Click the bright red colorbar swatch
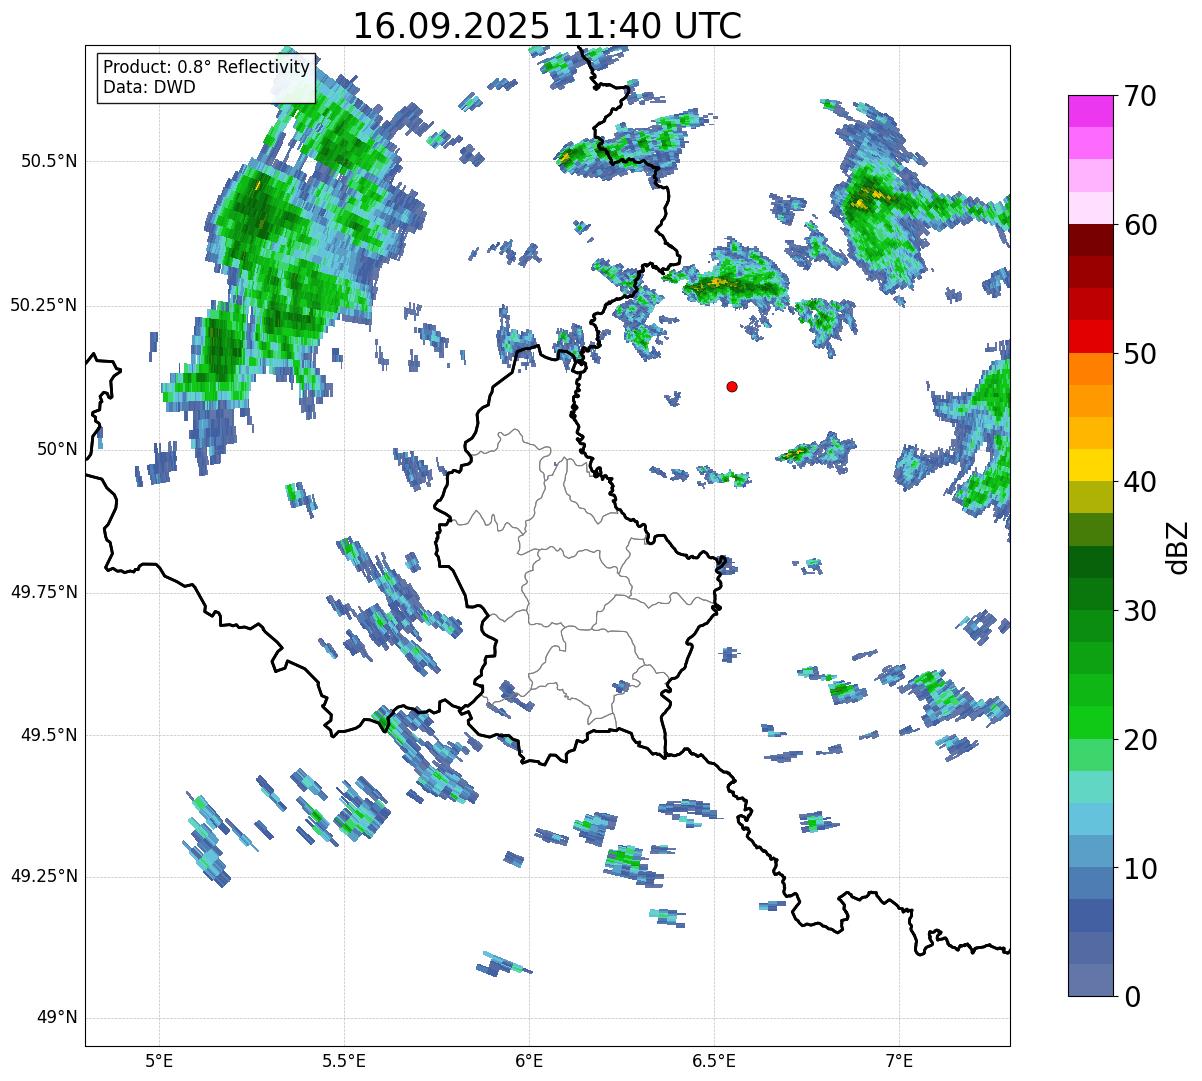The height and width of the screenshot is (1081, 1202). 1090,337
